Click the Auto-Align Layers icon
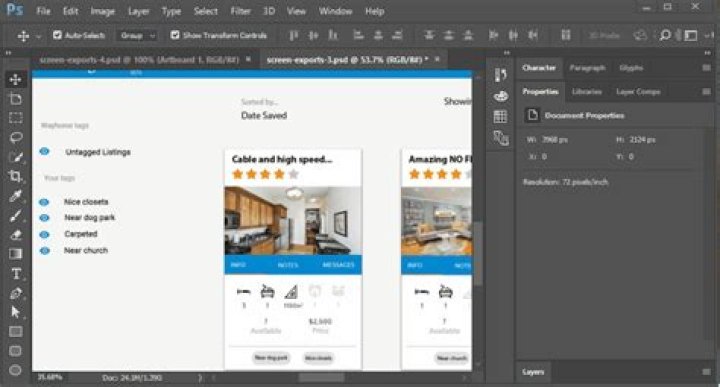This screenshot has width=720, height=387. pos(566,35)
